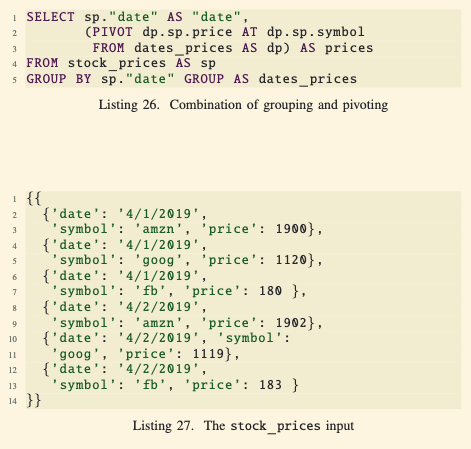Click the price value 1902
Viewport: 471px width, 449px height.
(291, 323)
